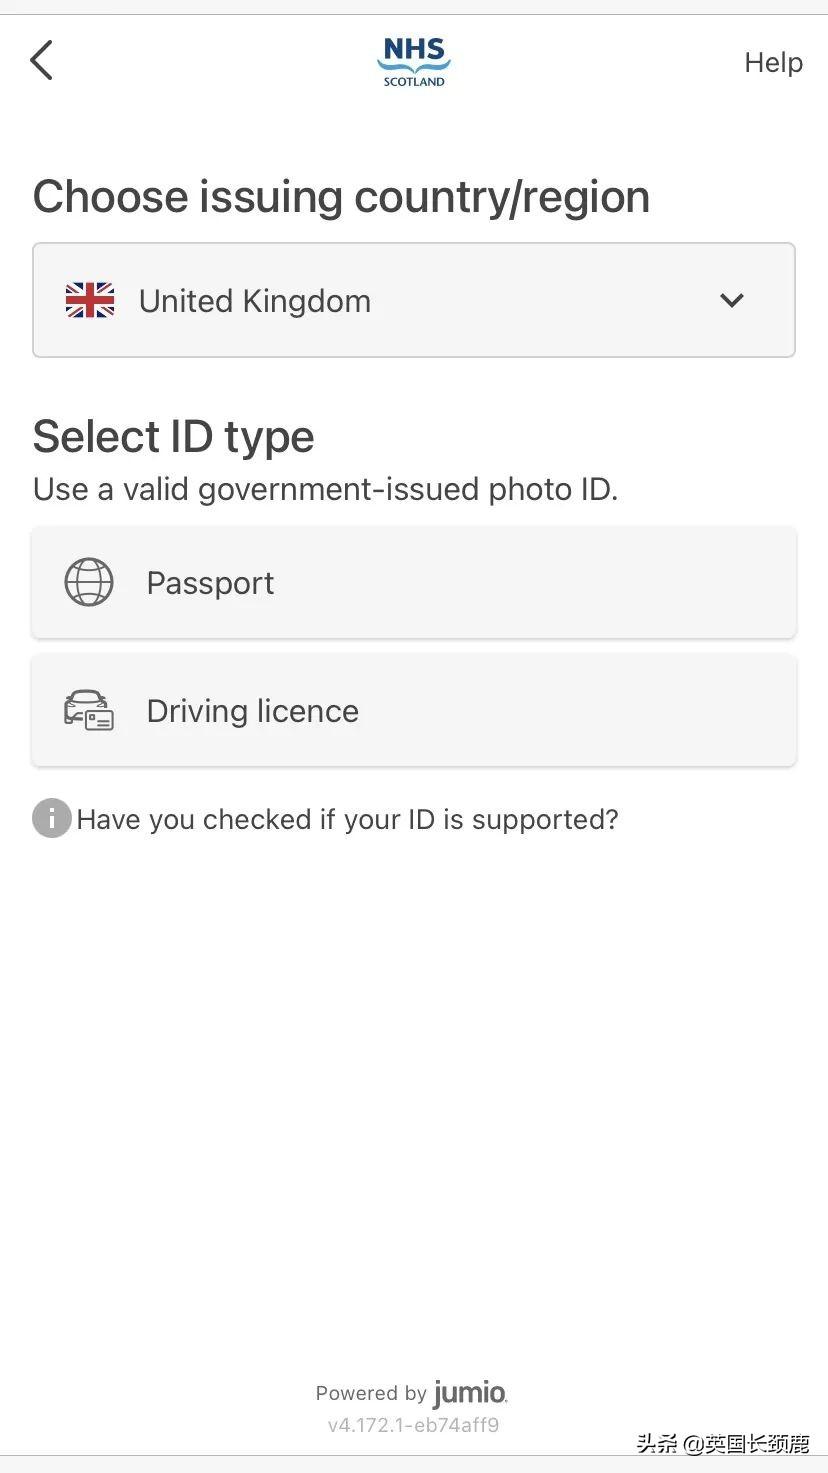This screenshot has height=1473, width=828.
Task: Click the "Select ID type" heading
Action: [x=173, y=437]
